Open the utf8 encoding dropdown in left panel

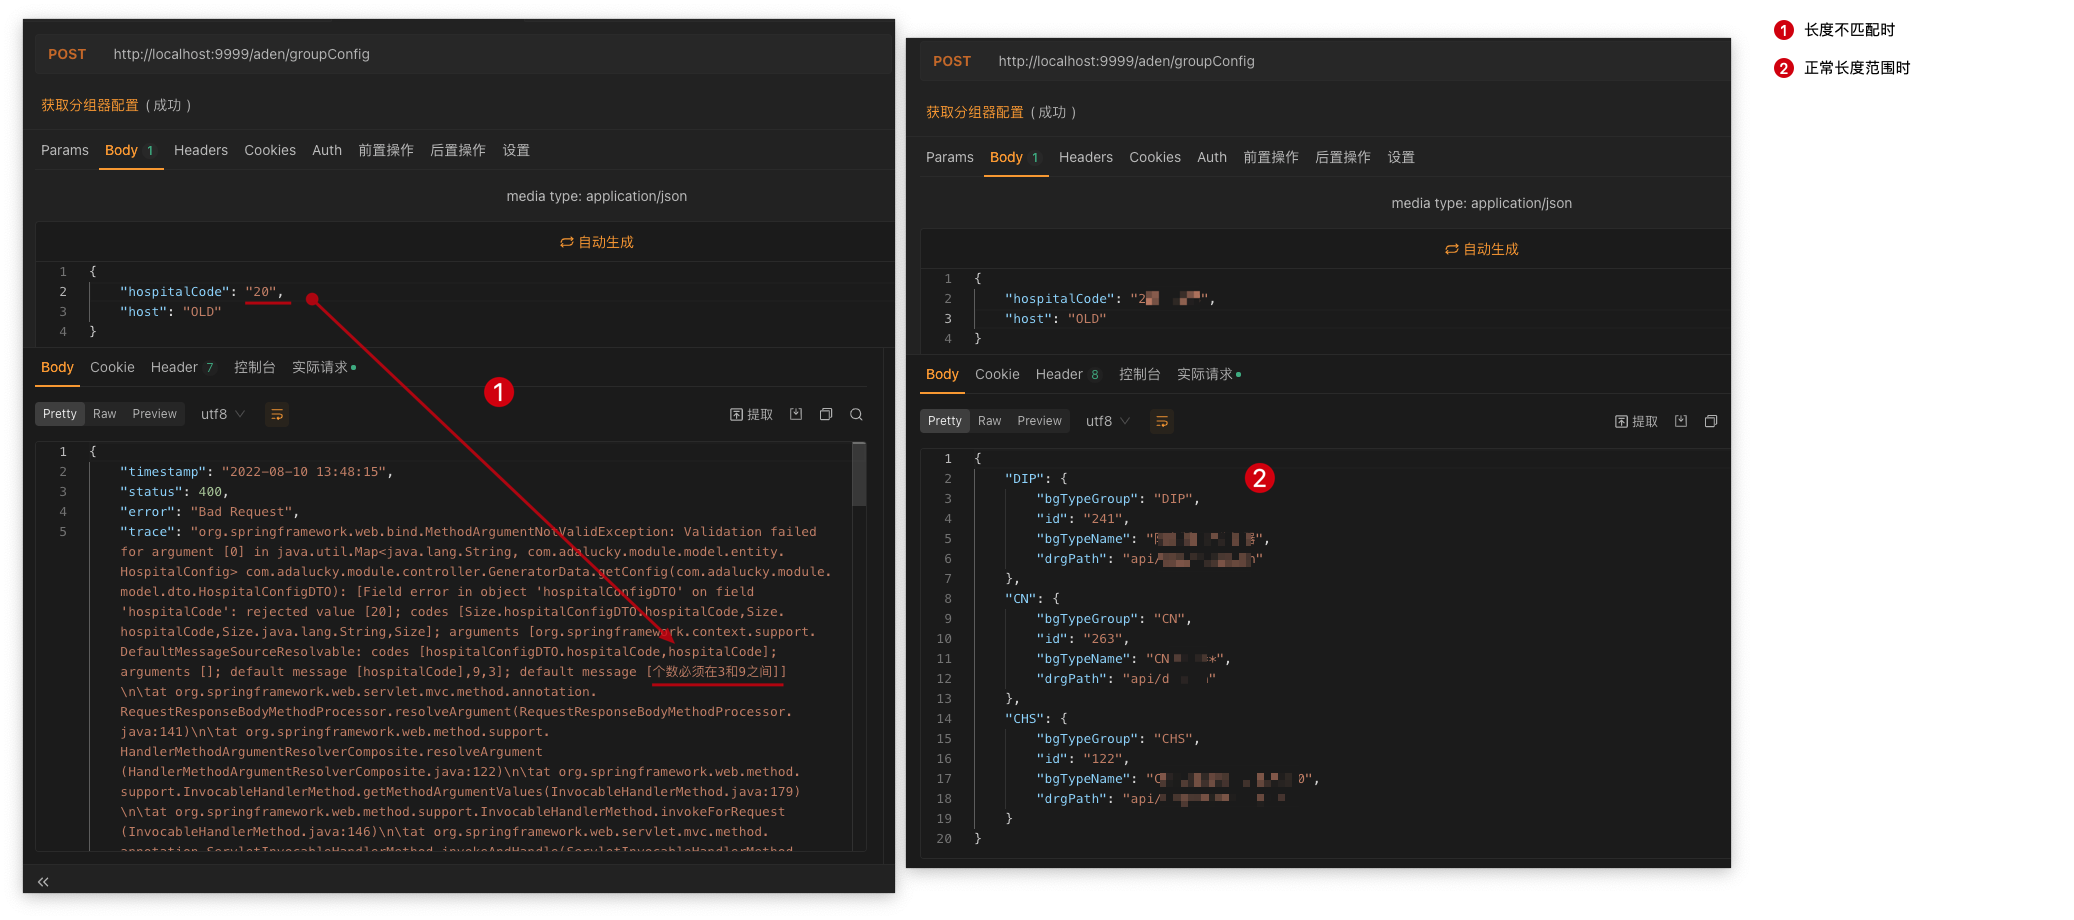(223, 414)
